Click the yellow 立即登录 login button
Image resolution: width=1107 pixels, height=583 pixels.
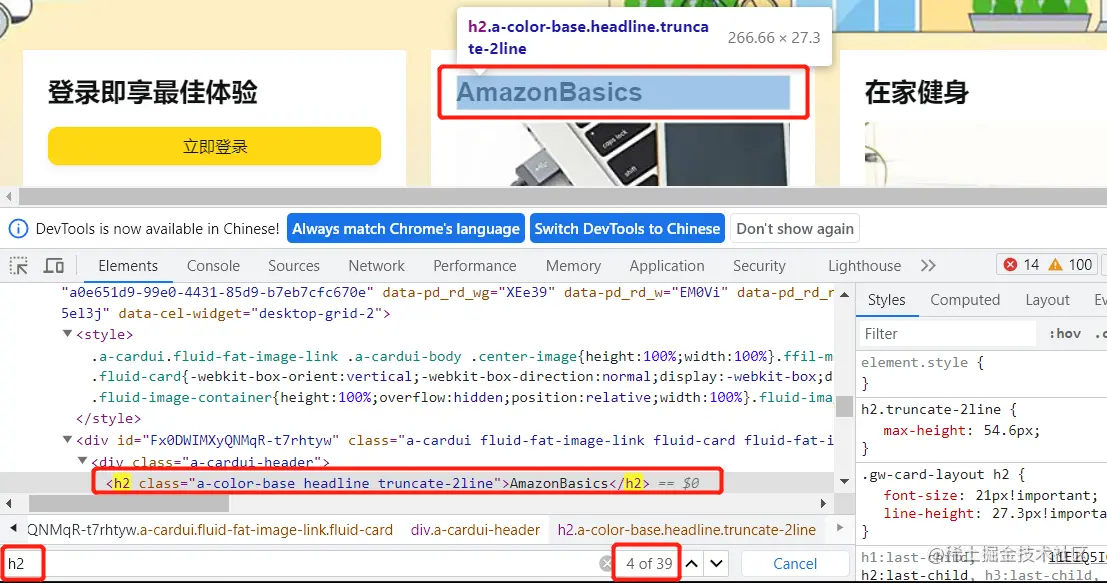point(215,146)
